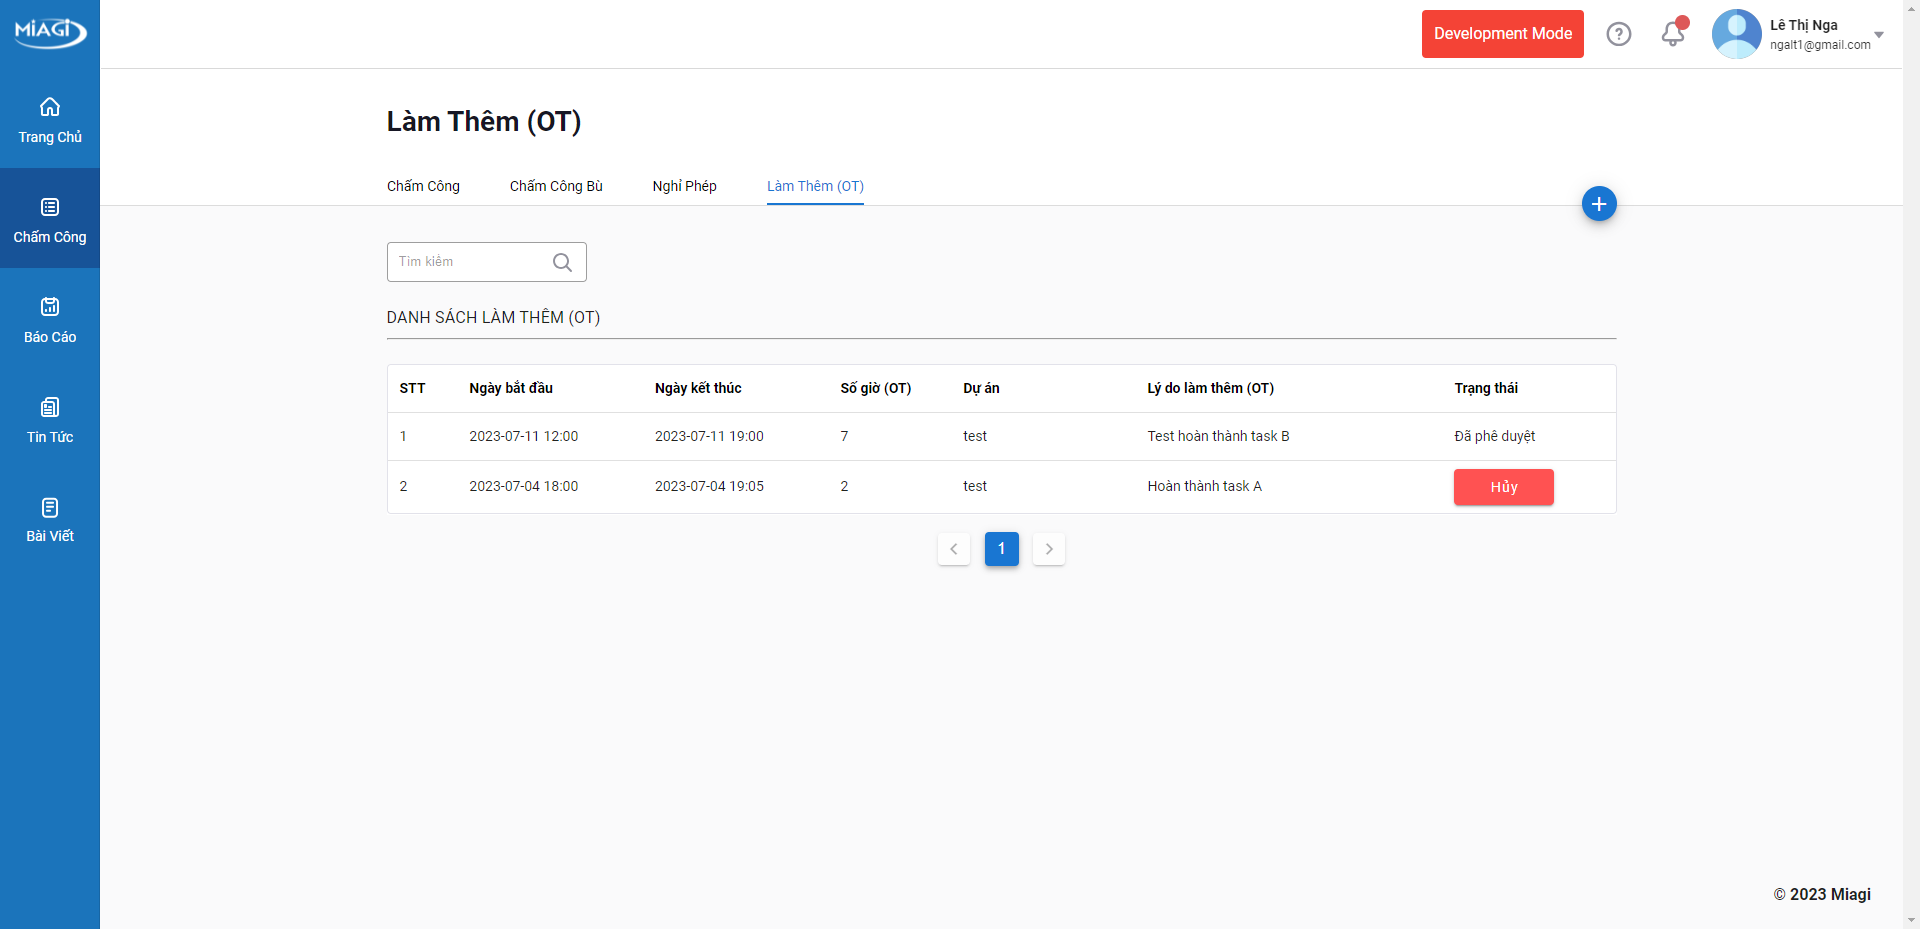Open Trang Chủ home icon
The height and width of the screenshot is (929, 1920).
coord(50,108)
